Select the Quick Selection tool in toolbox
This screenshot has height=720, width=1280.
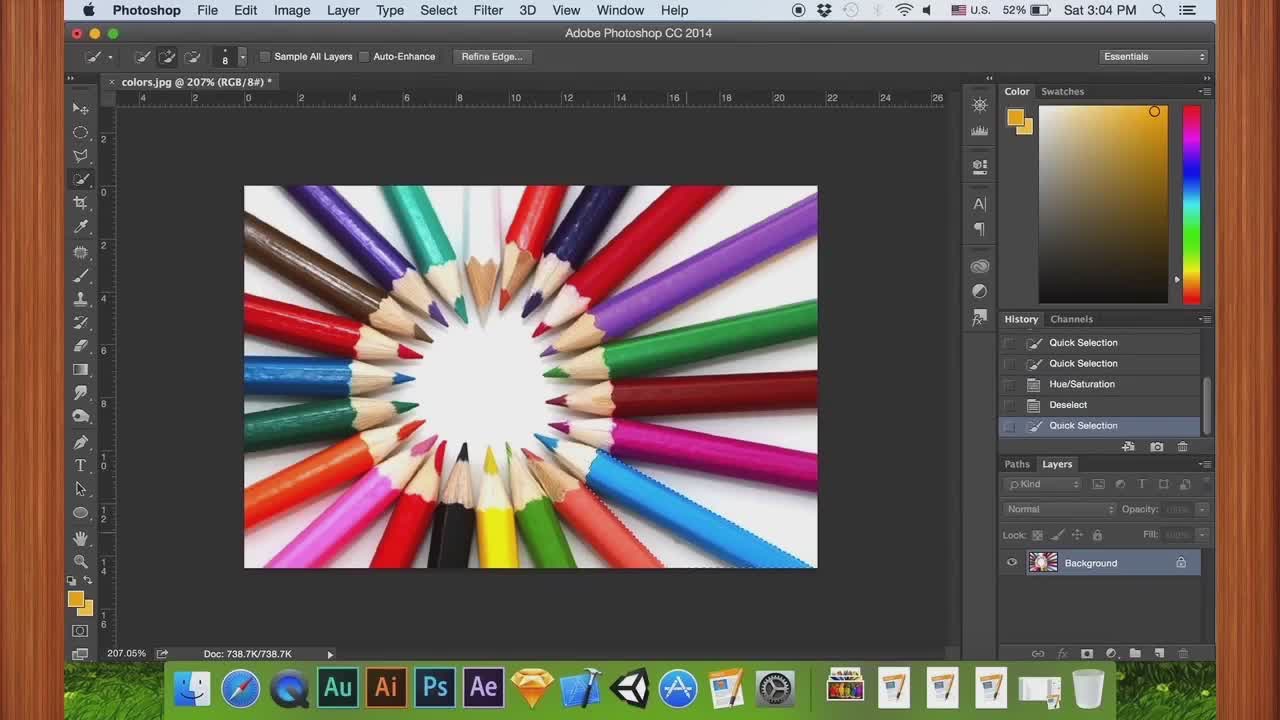click(x=81, y=179)
